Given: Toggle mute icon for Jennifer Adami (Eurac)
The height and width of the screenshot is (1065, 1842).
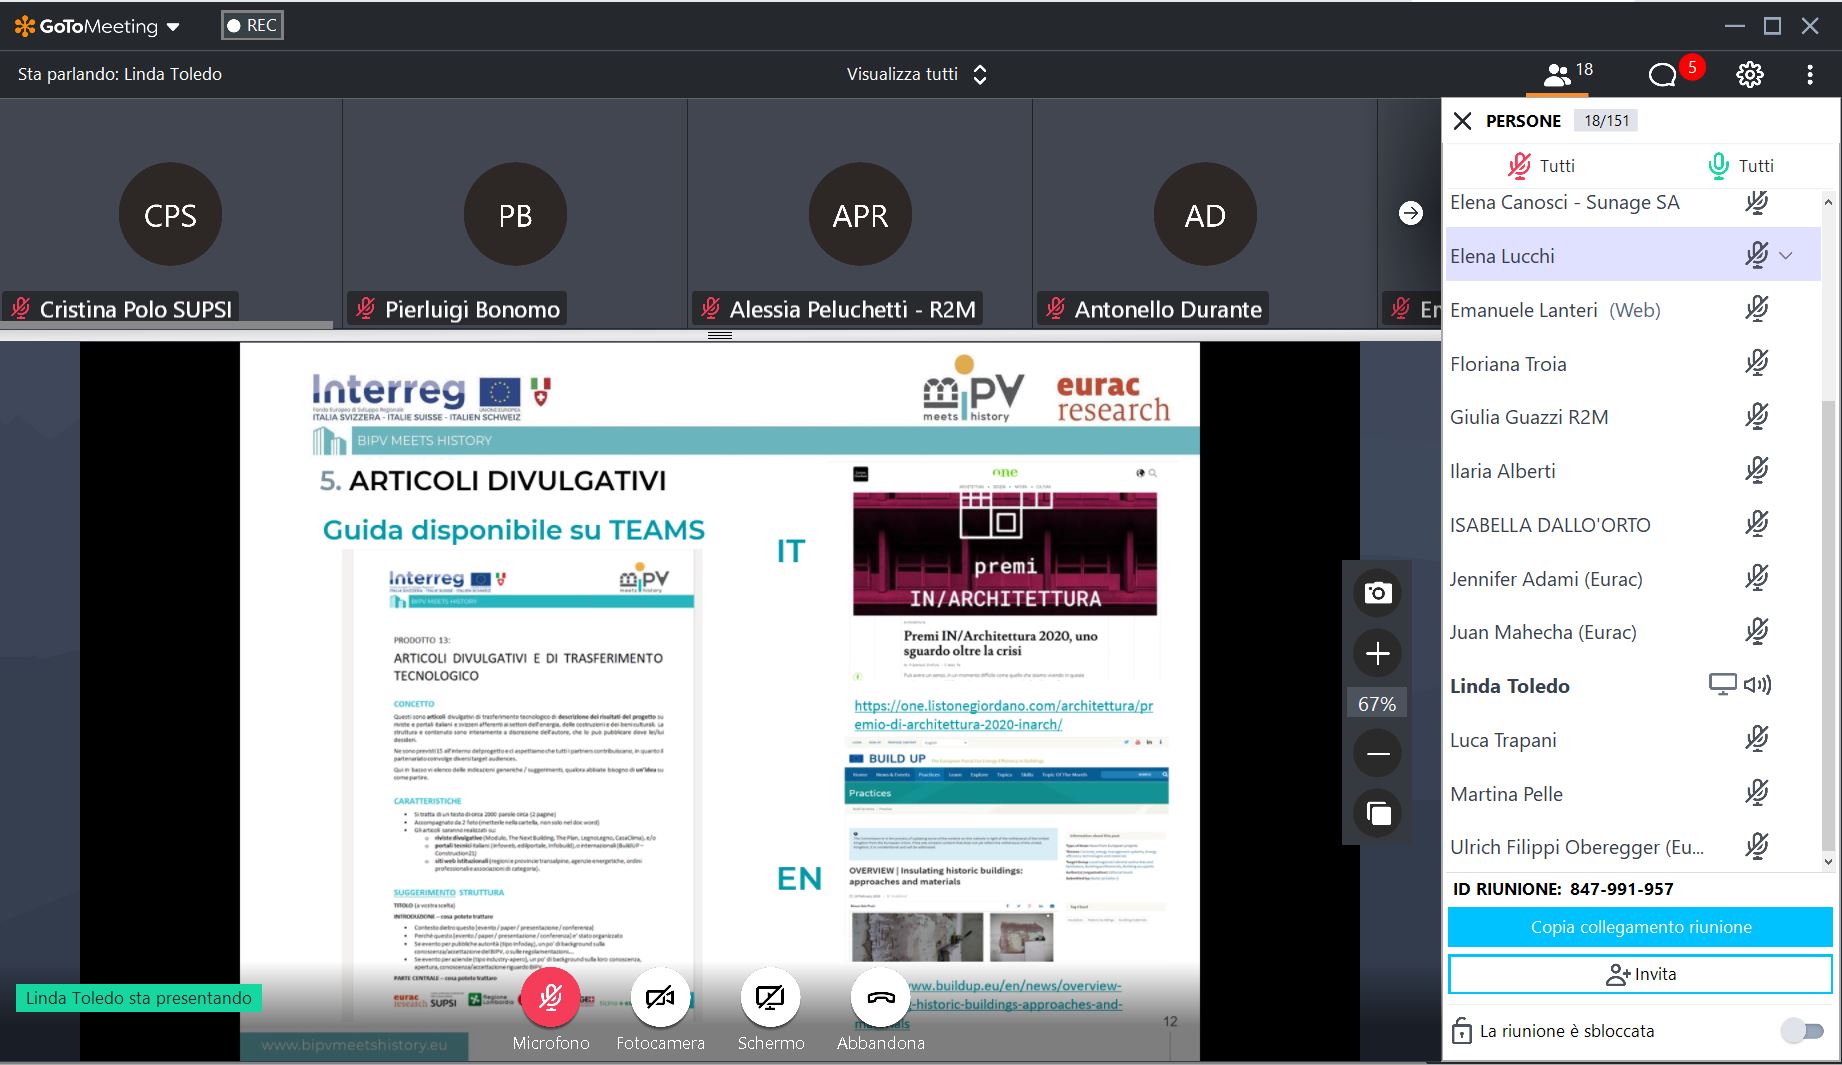Looking at the screenshot, I should (x=1757, y=578).
